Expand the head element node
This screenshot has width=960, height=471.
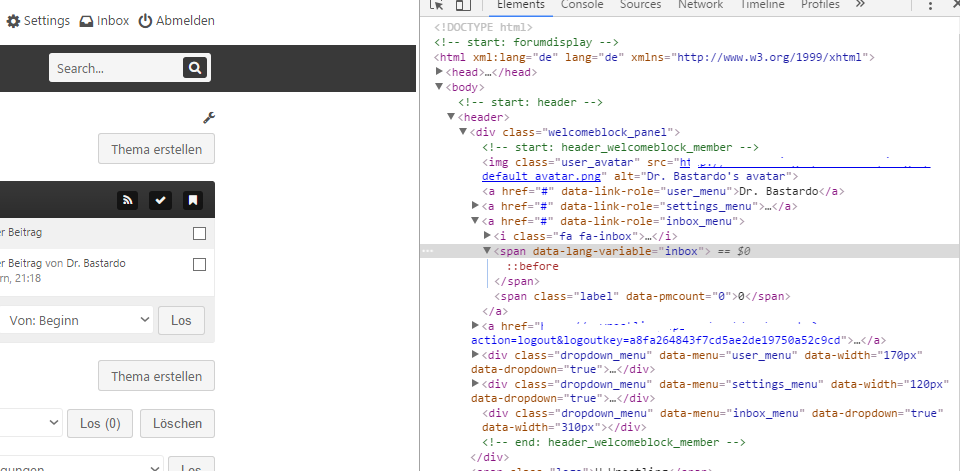(439, 73)
